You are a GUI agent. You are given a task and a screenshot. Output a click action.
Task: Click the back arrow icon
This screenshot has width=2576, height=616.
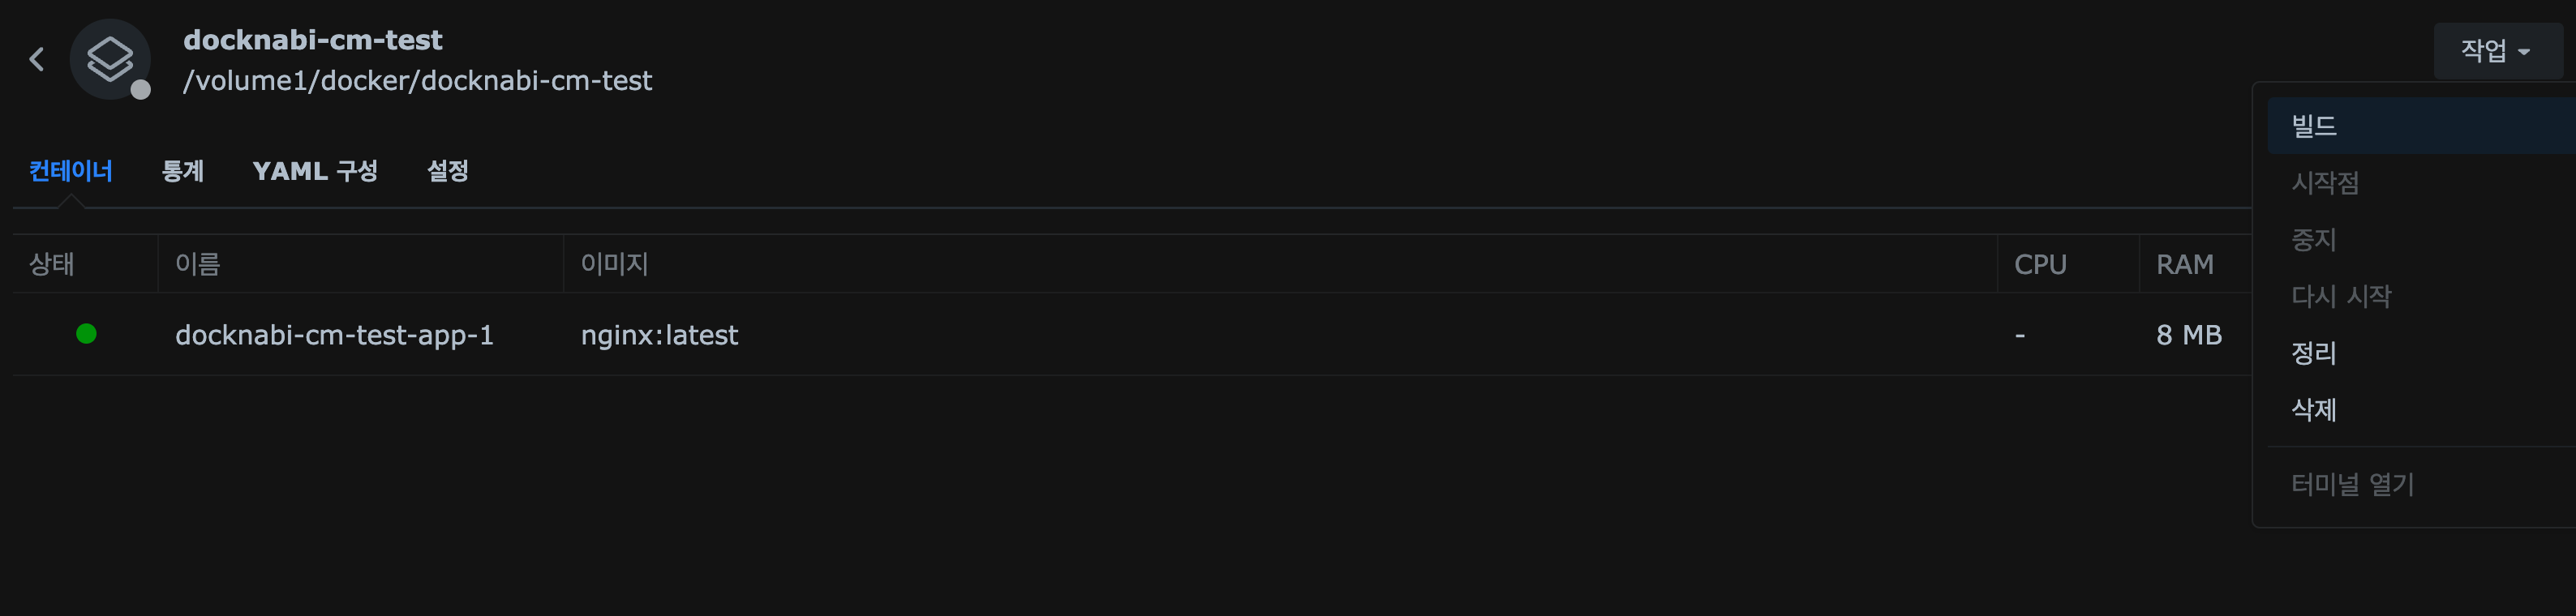click(37, 59)
